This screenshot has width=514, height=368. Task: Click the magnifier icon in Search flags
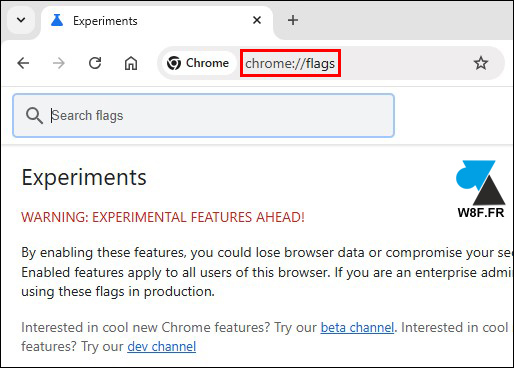[34, 116]
